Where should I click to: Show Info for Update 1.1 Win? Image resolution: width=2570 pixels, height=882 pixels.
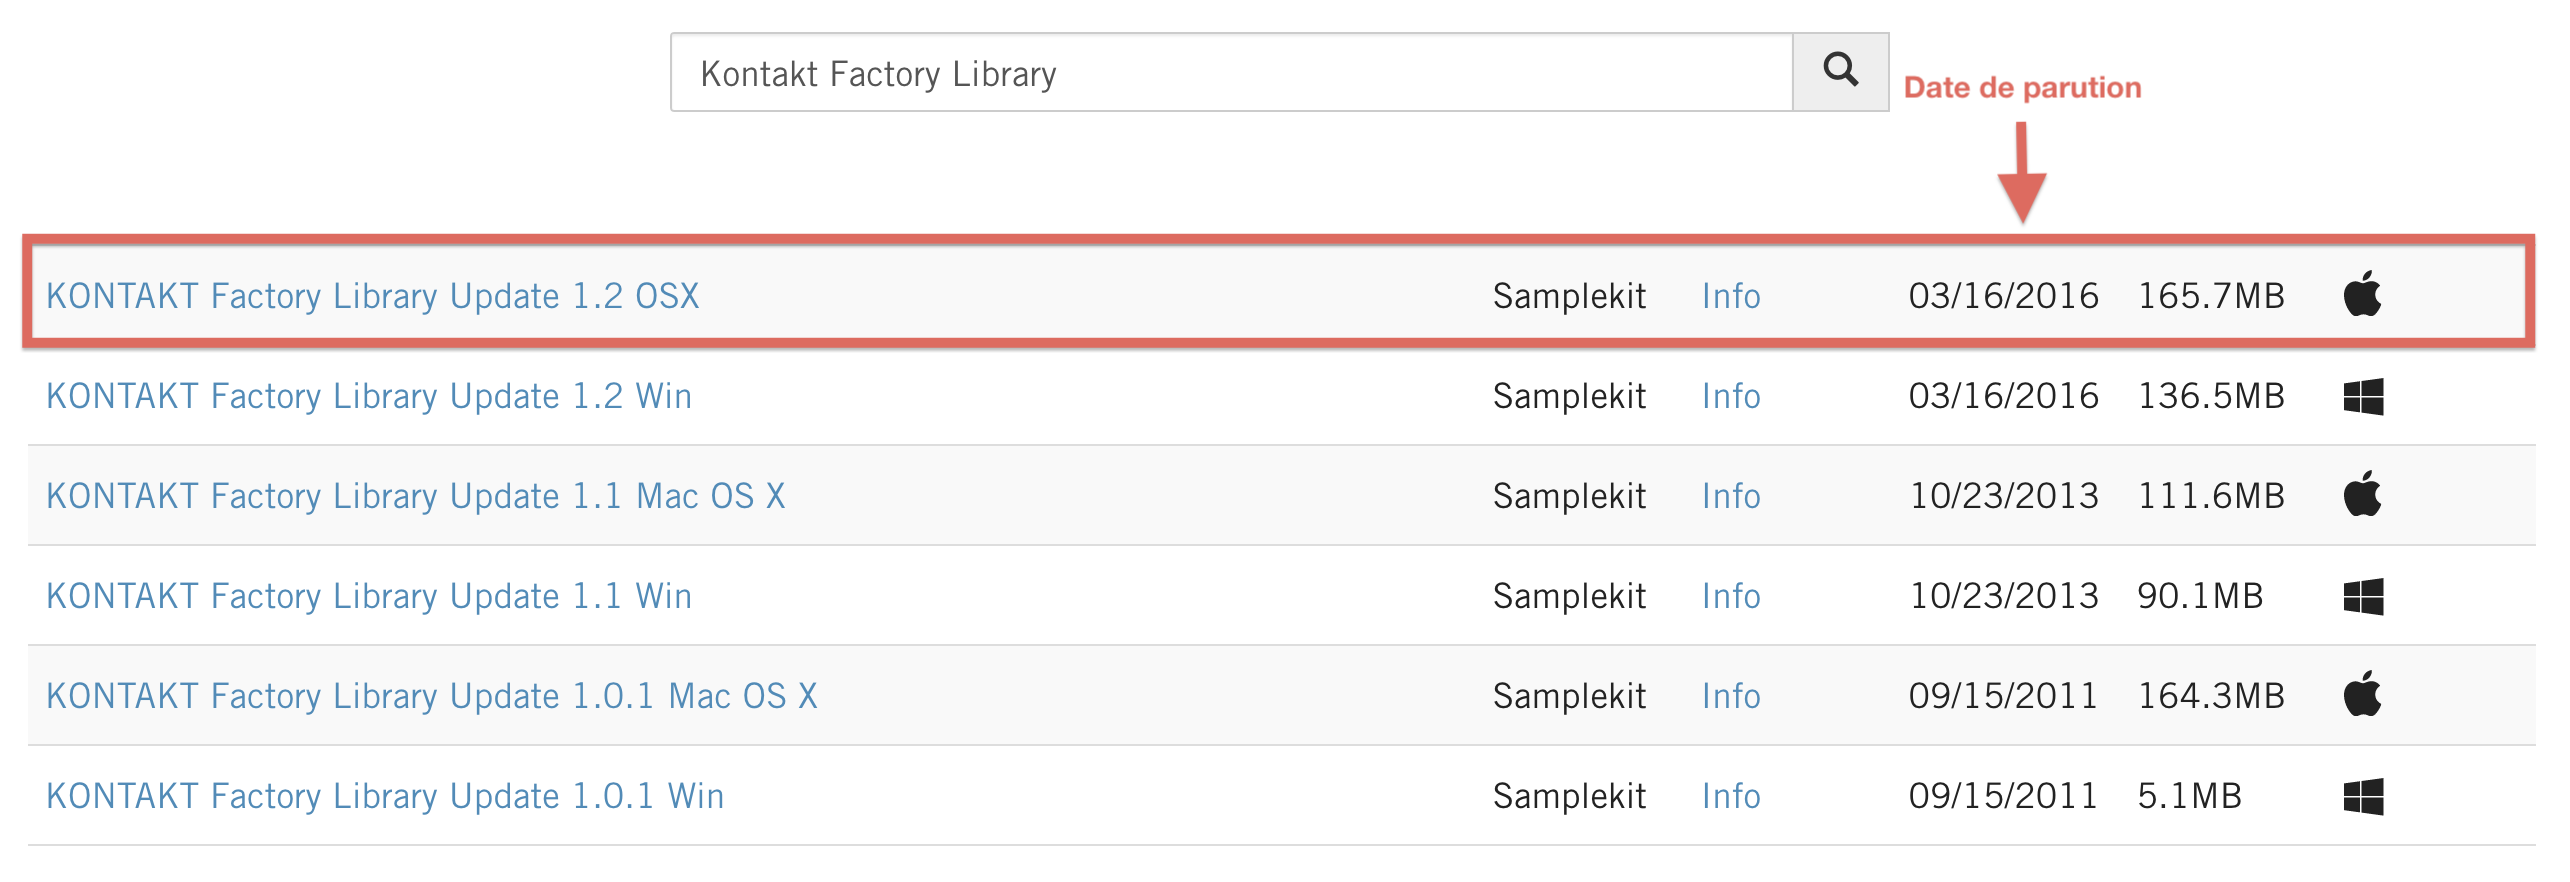tap(1731, 596)
